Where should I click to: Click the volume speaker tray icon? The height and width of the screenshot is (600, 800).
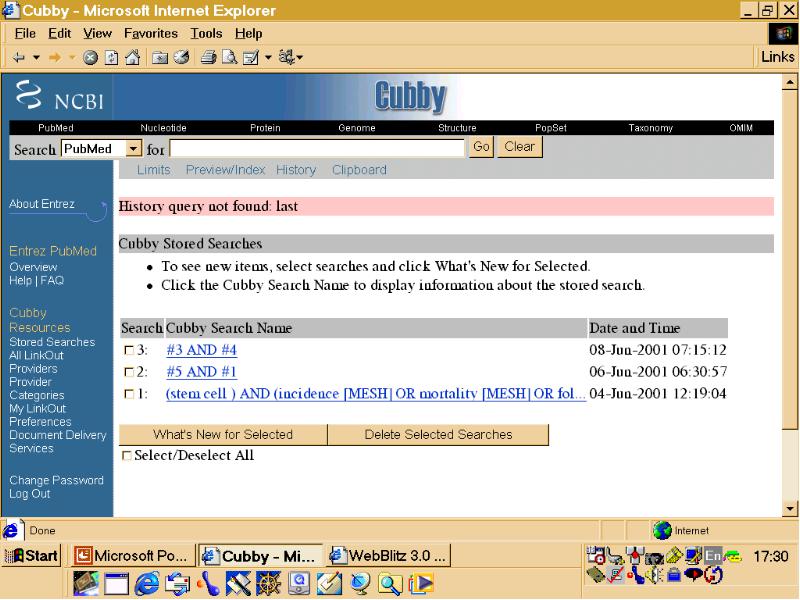click(x=654, y=576)
